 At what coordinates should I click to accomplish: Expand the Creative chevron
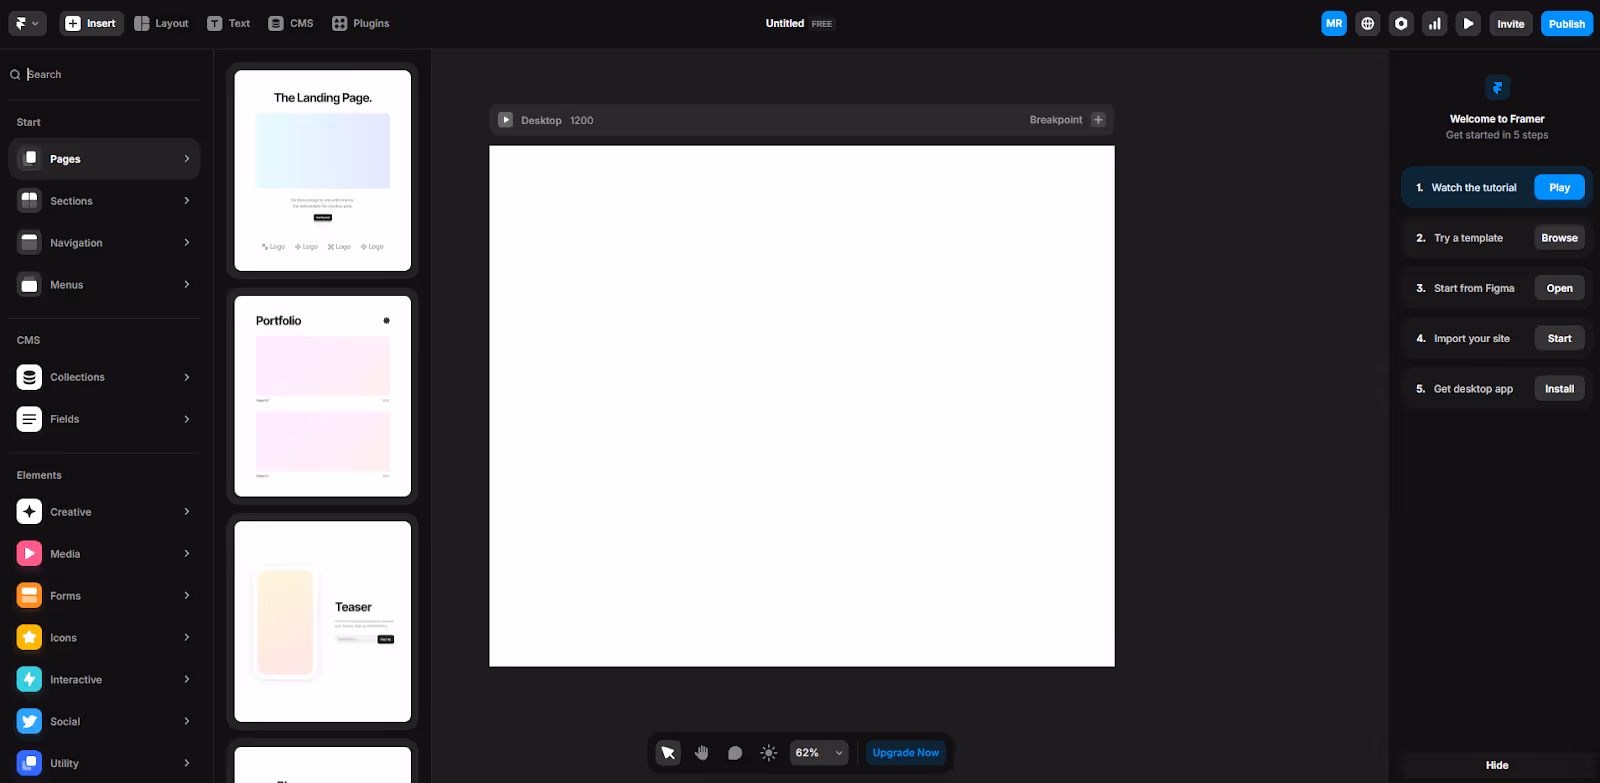187,511
